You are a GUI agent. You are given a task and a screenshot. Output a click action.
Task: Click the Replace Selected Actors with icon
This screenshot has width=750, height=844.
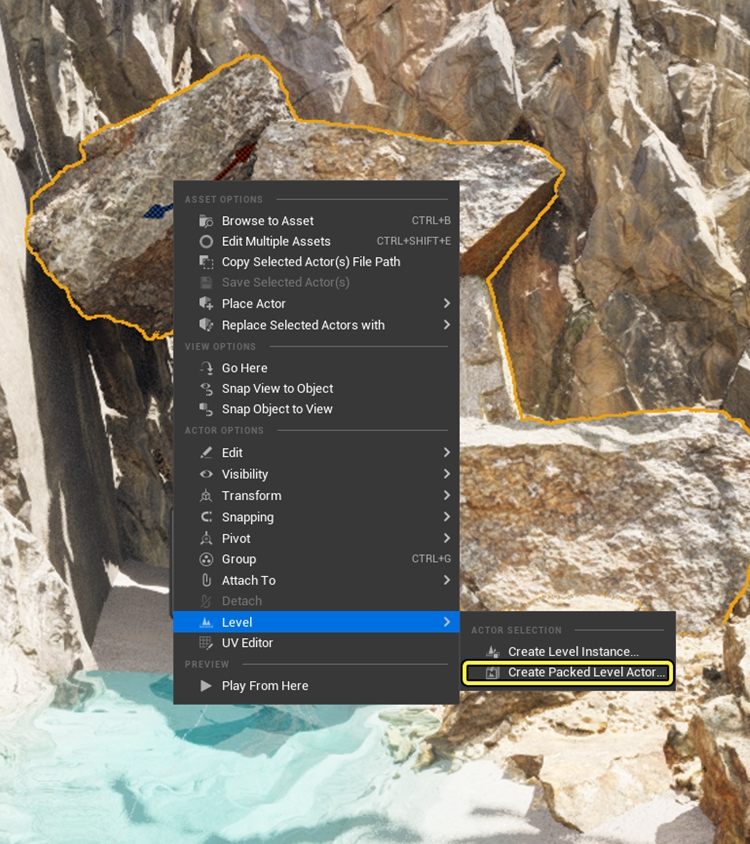[x=206, y=325]
